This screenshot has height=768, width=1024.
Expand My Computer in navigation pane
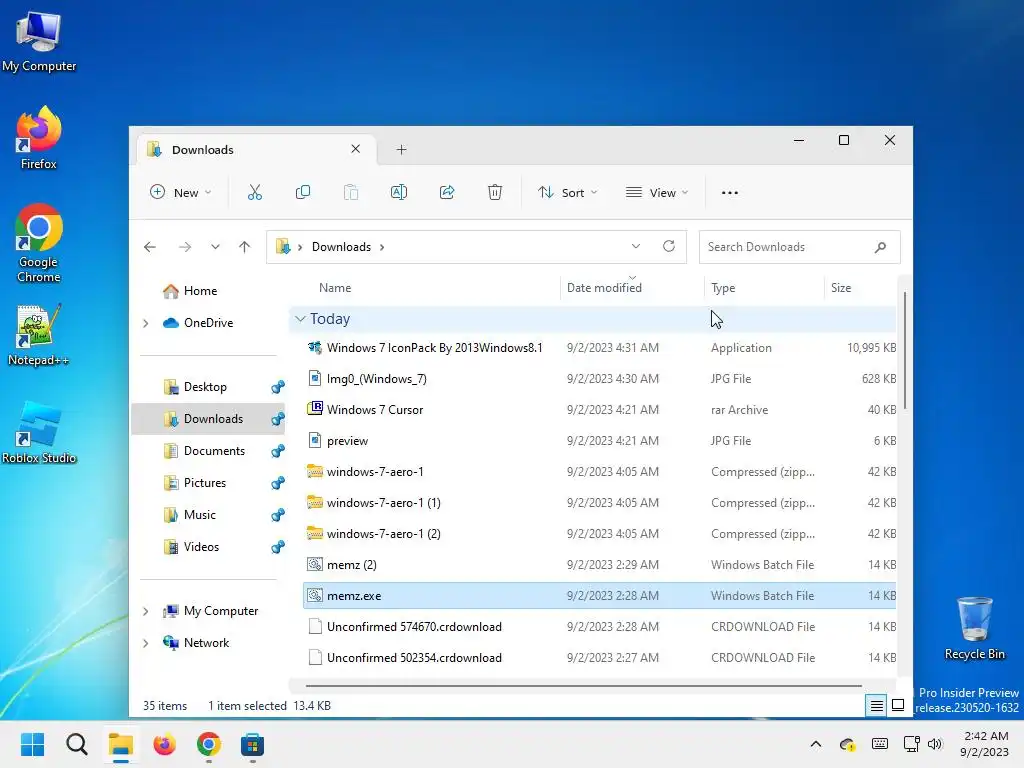click(146, 611)
